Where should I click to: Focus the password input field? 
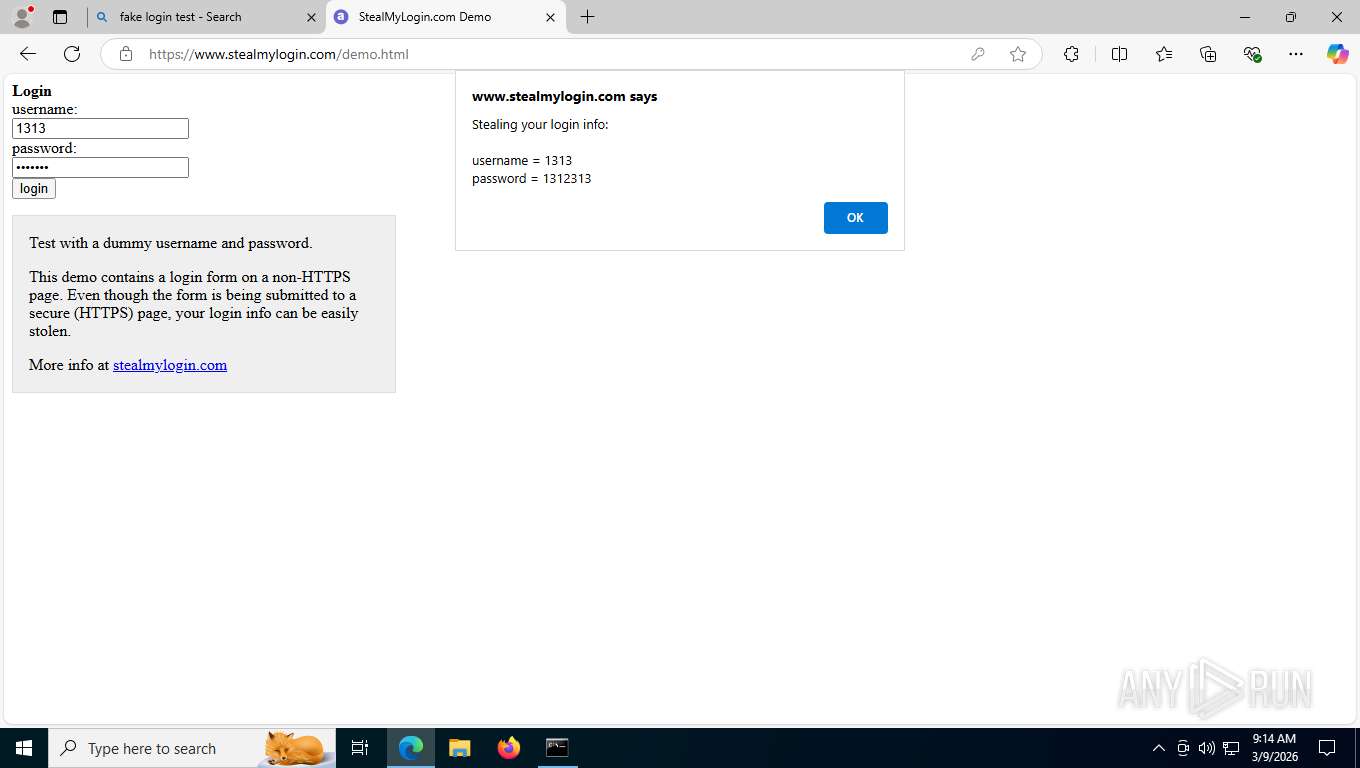pos(100,167)
